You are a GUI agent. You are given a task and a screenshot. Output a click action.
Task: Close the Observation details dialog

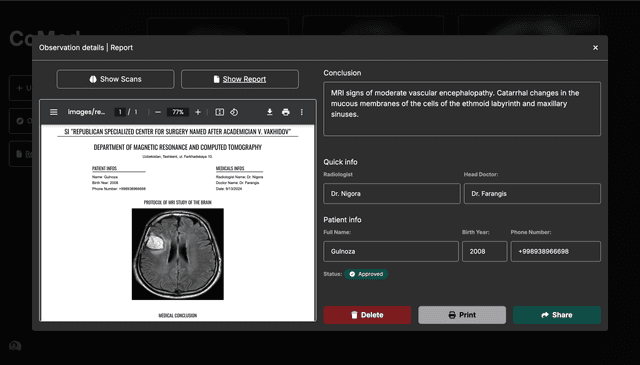pyautogui.click(x=596, y=48)
